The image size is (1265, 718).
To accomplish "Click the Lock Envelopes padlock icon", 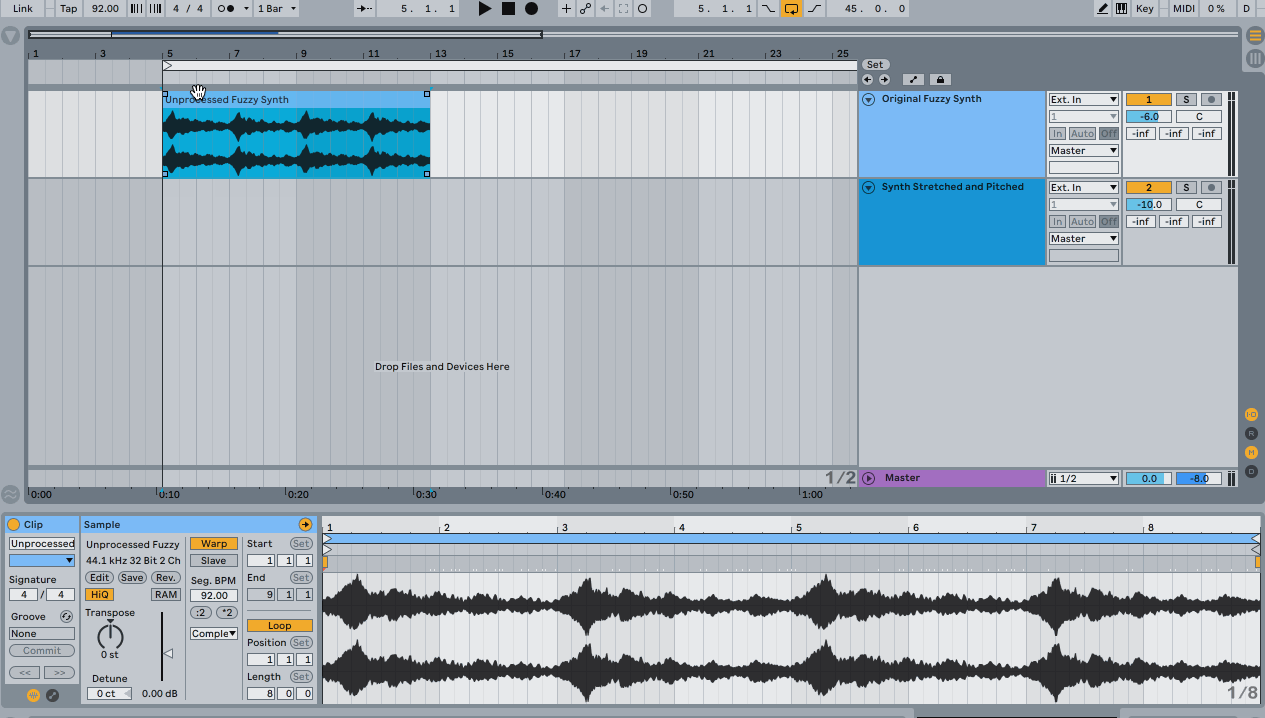I will click(x=940, y=79).
